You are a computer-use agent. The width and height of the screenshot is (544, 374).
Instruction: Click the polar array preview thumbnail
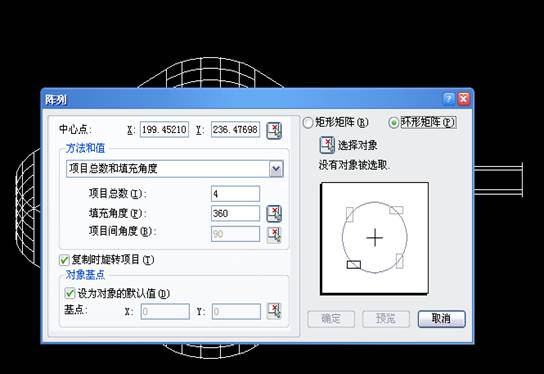(x=374, y=238)
